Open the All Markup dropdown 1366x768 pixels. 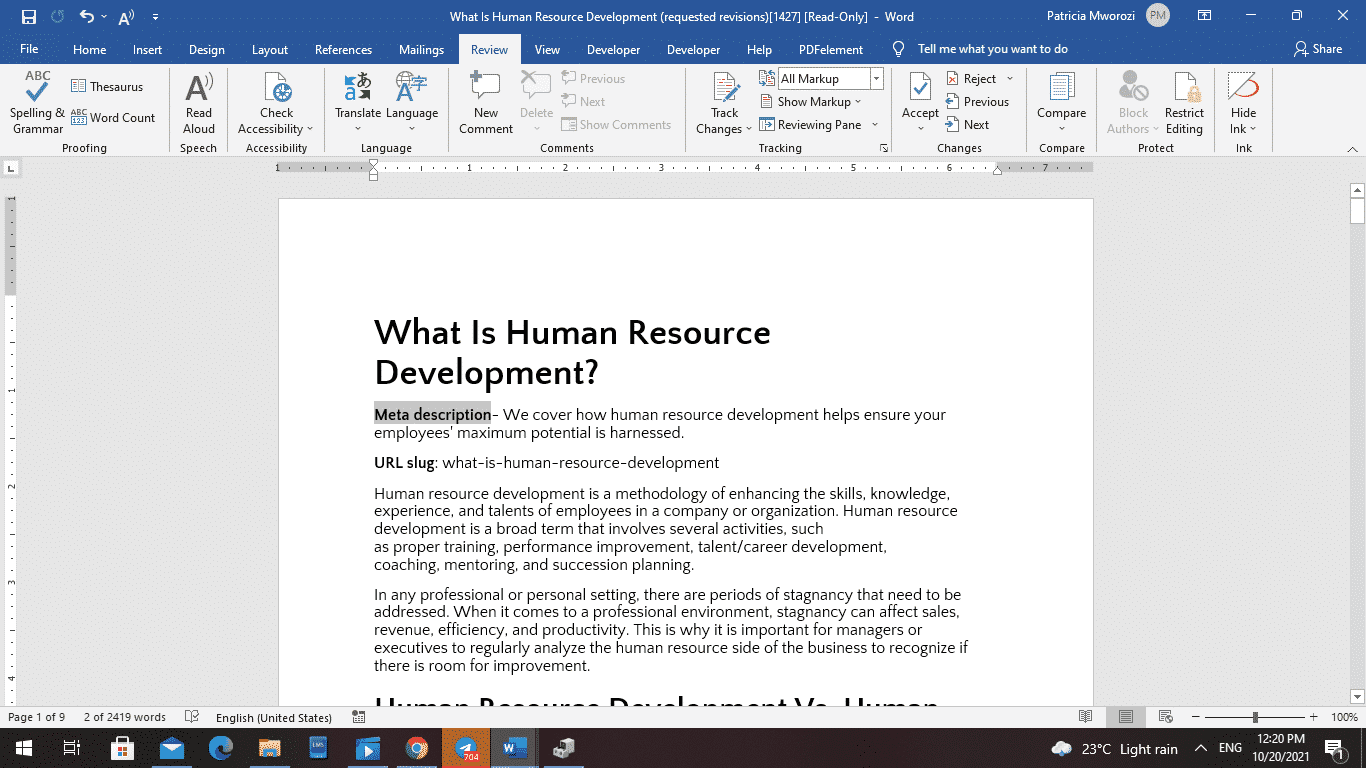[876, 78]
